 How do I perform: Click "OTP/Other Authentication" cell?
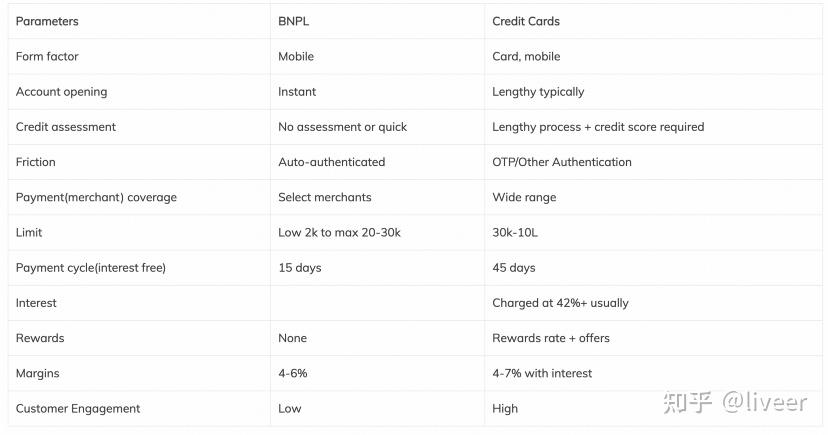click(562, 162)
